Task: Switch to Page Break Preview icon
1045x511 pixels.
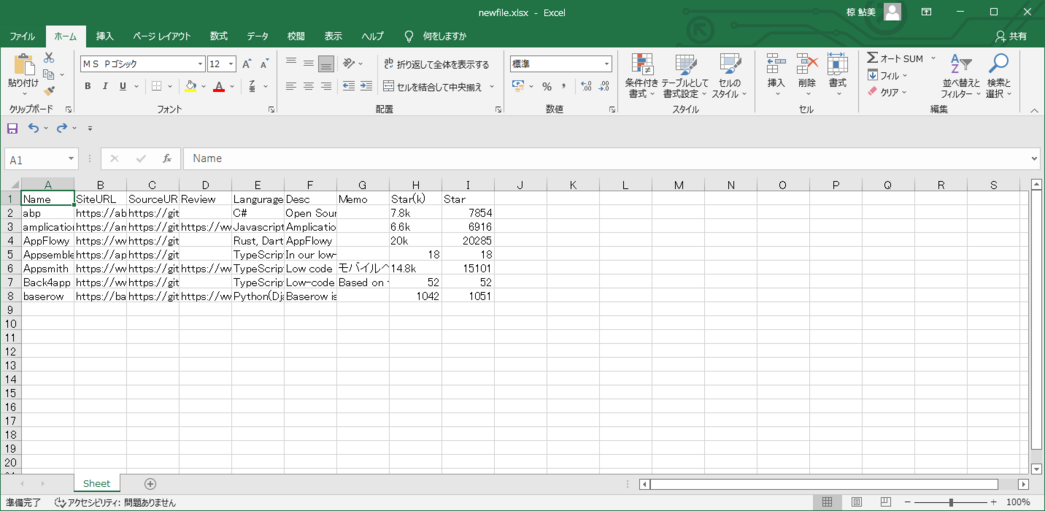Action: [886, 502]
